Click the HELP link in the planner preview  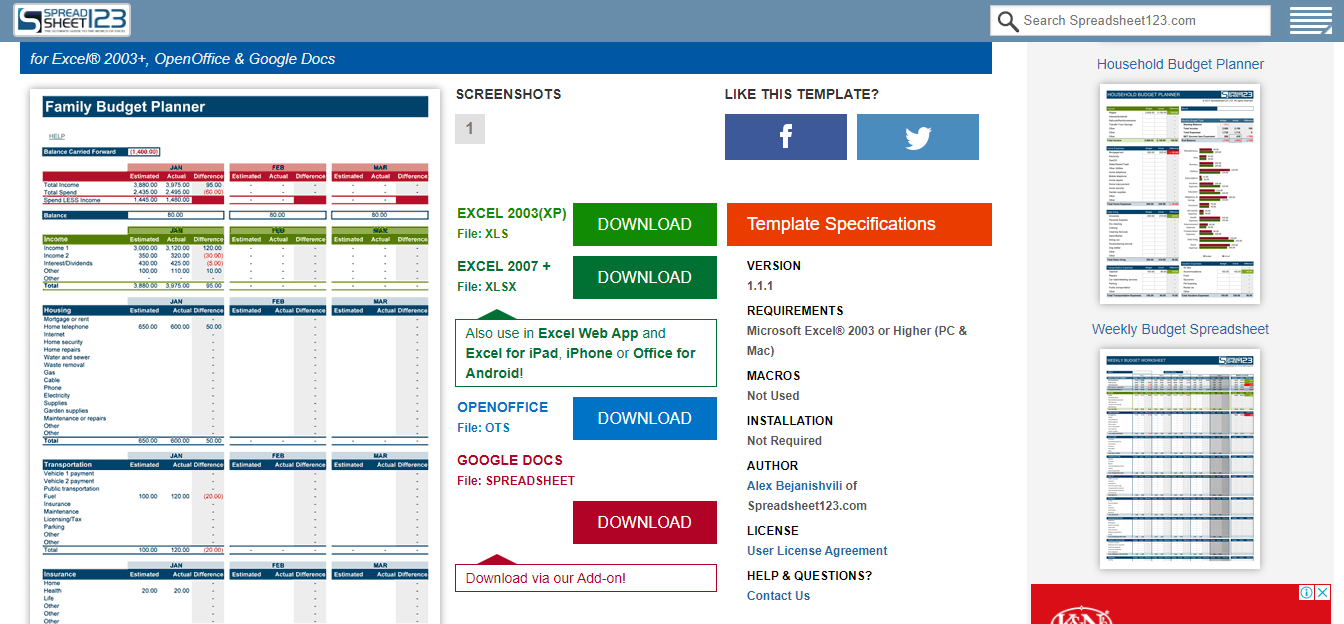tap(56, 135)
